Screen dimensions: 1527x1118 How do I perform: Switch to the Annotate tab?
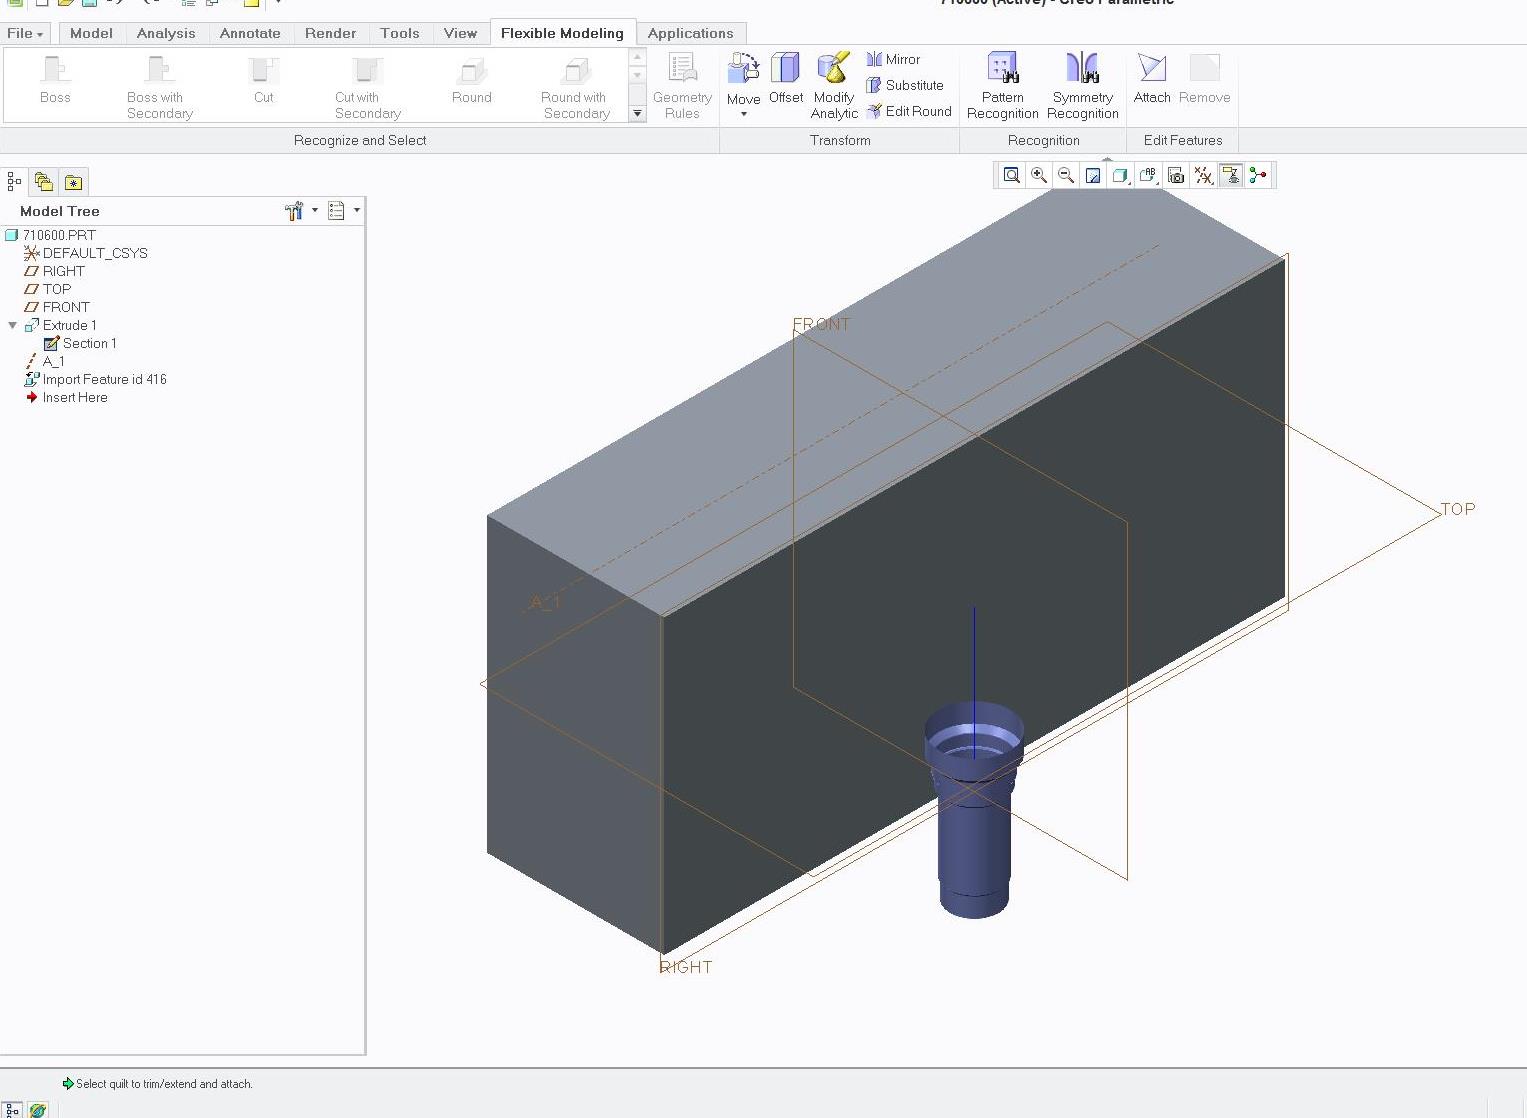click(250, 33)
